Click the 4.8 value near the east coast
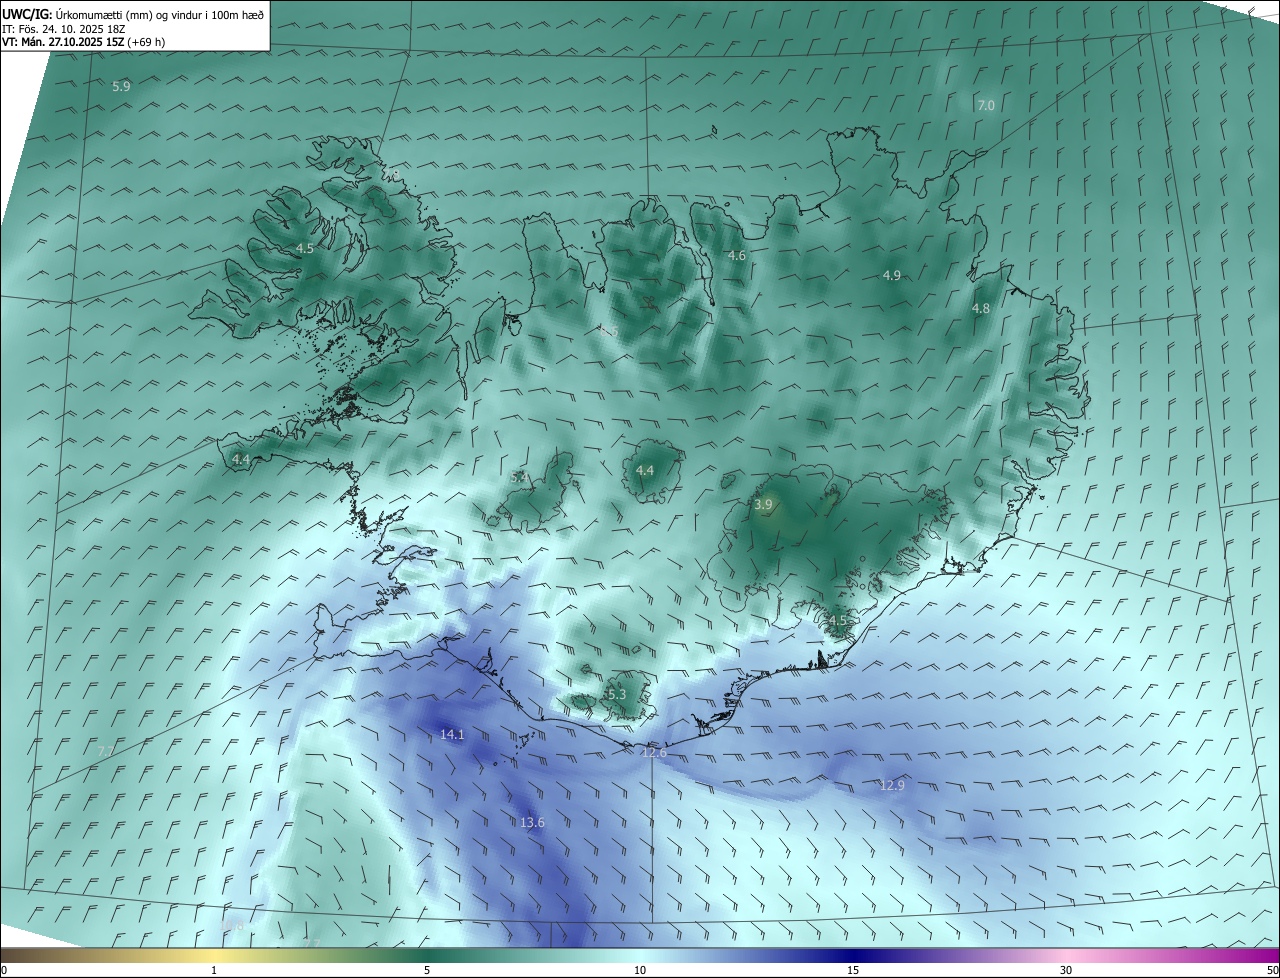This screenshot has height=978, width=1280. 981,309
